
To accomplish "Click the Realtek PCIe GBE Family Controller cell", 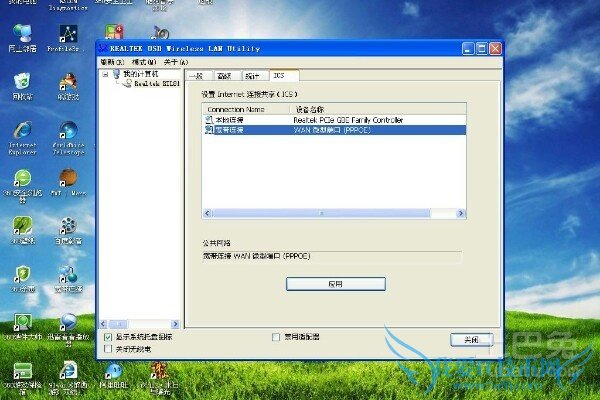I will 348,120.
